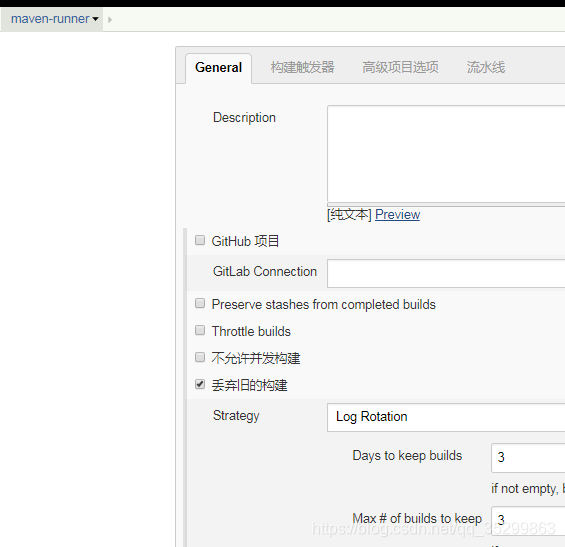Switch to the General tab
Screen dimensions: 565x547
218,68
